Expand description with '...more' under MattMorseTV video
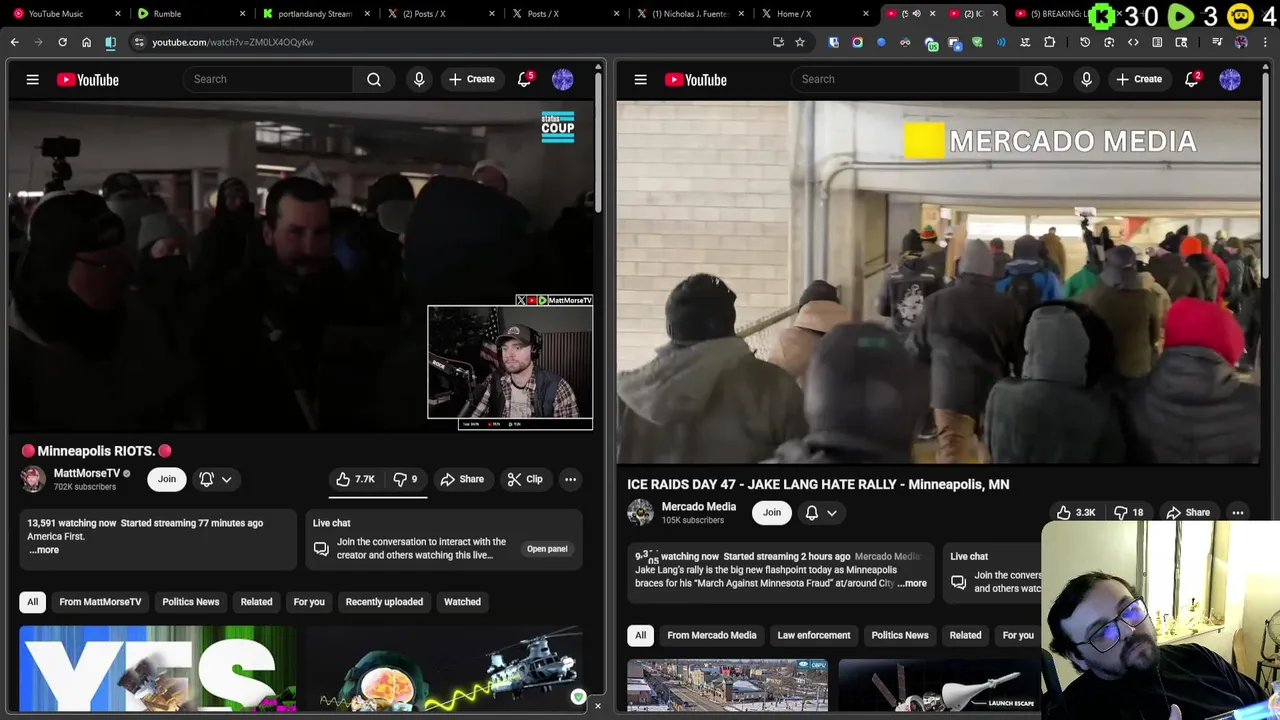1280x720 pixels. [x=44, y=550]
